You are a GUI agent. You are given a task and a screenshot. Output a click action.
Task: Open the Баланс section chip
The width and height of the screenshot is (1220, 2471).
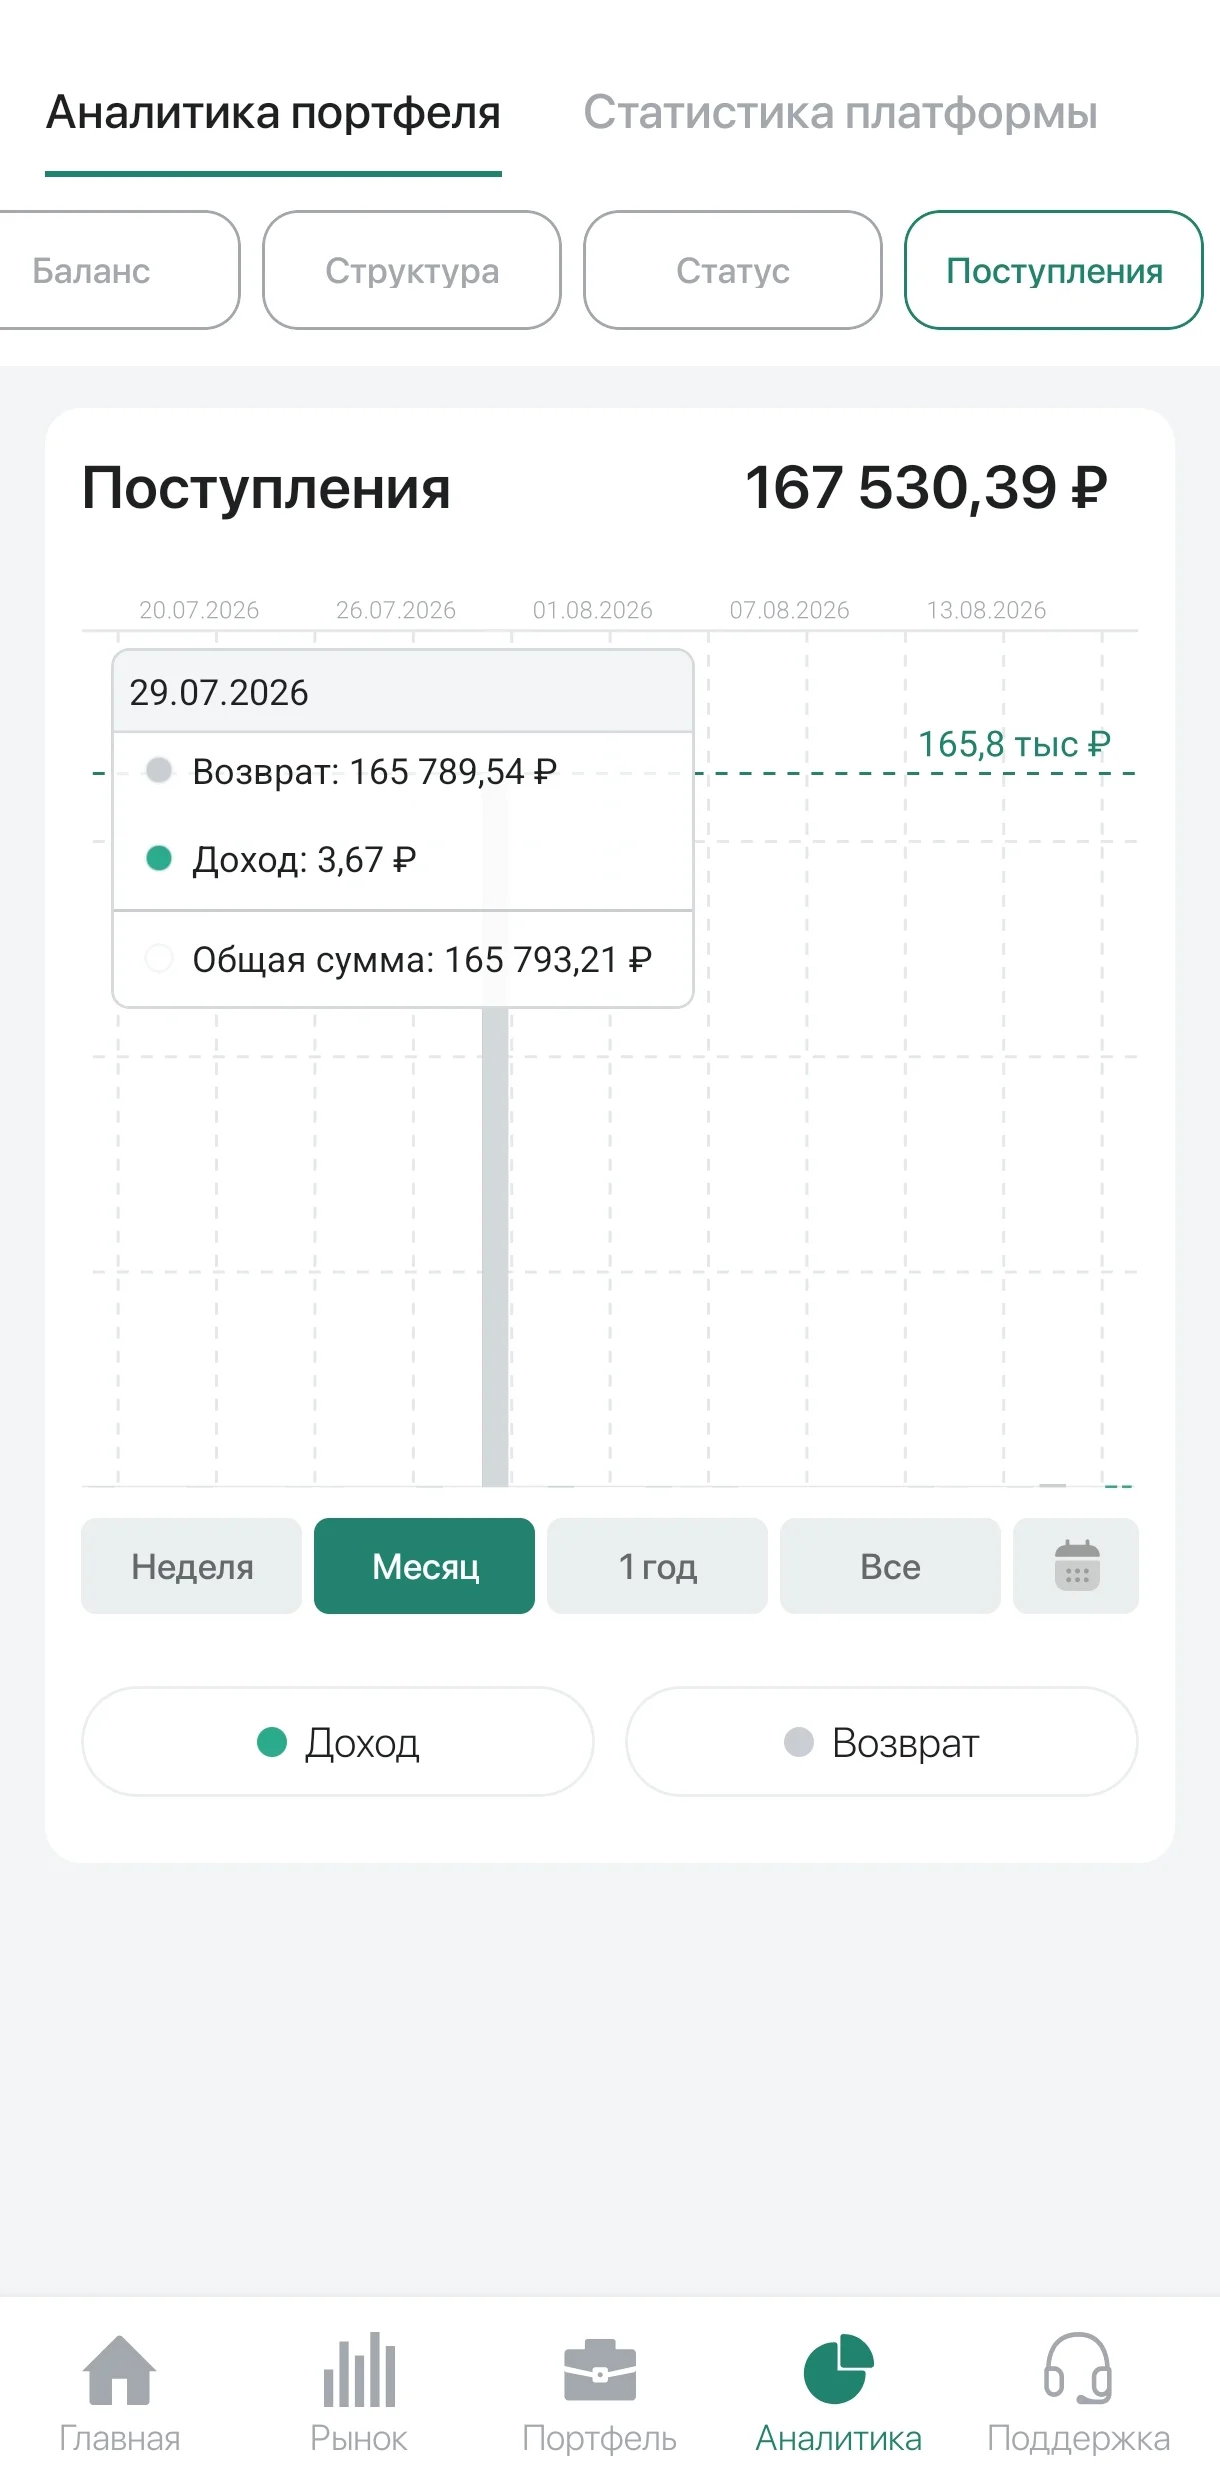click(x=110, y=270)
